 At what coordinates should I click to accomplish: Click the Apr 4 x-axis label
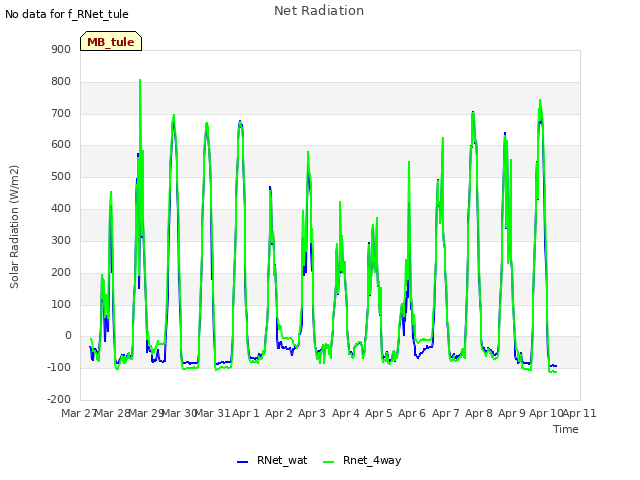[346, 413]
